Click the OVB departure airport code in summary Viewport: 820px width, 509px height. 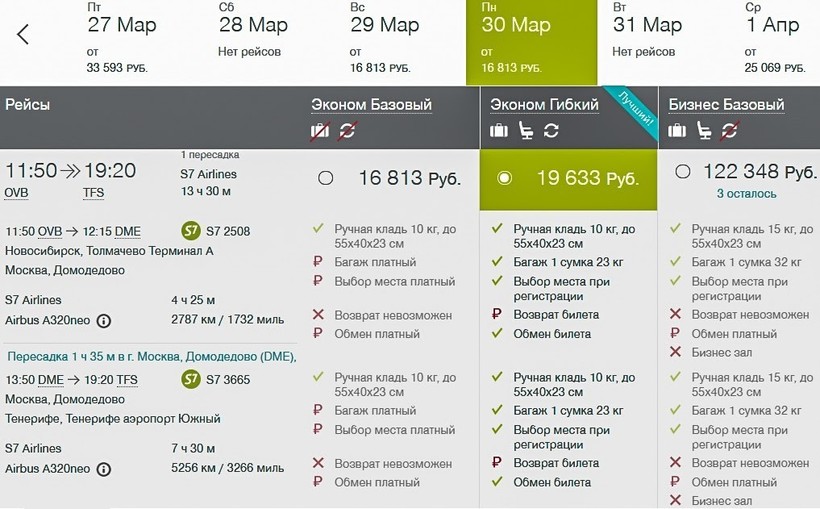17,193
